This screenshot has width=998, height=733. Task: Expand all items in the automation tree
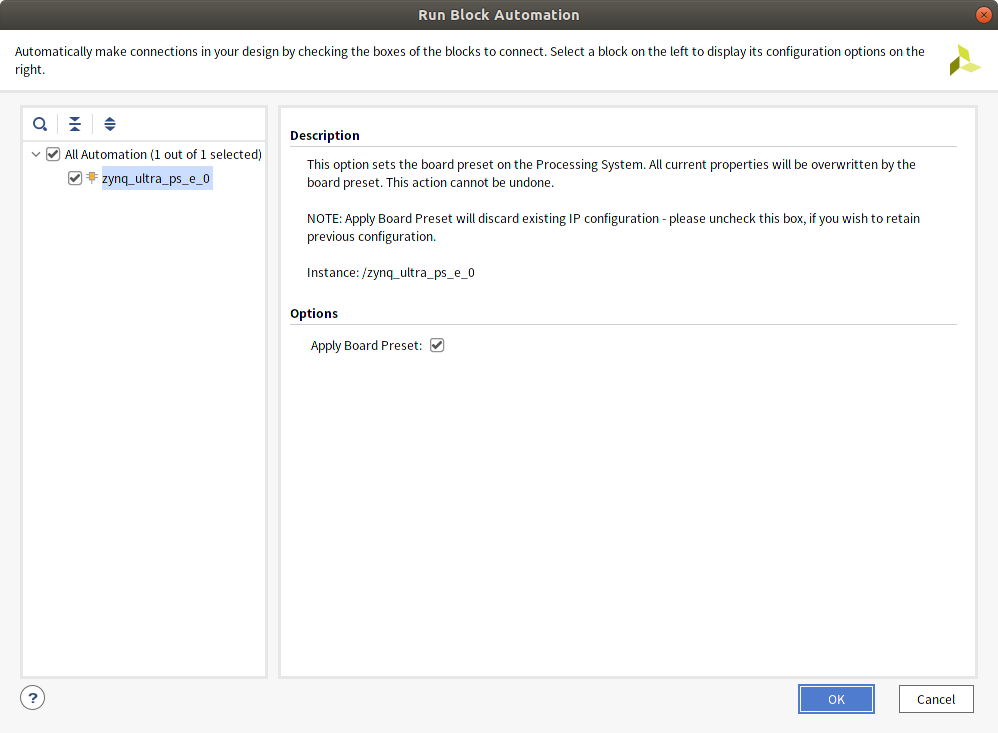click(x=110, y=124)
